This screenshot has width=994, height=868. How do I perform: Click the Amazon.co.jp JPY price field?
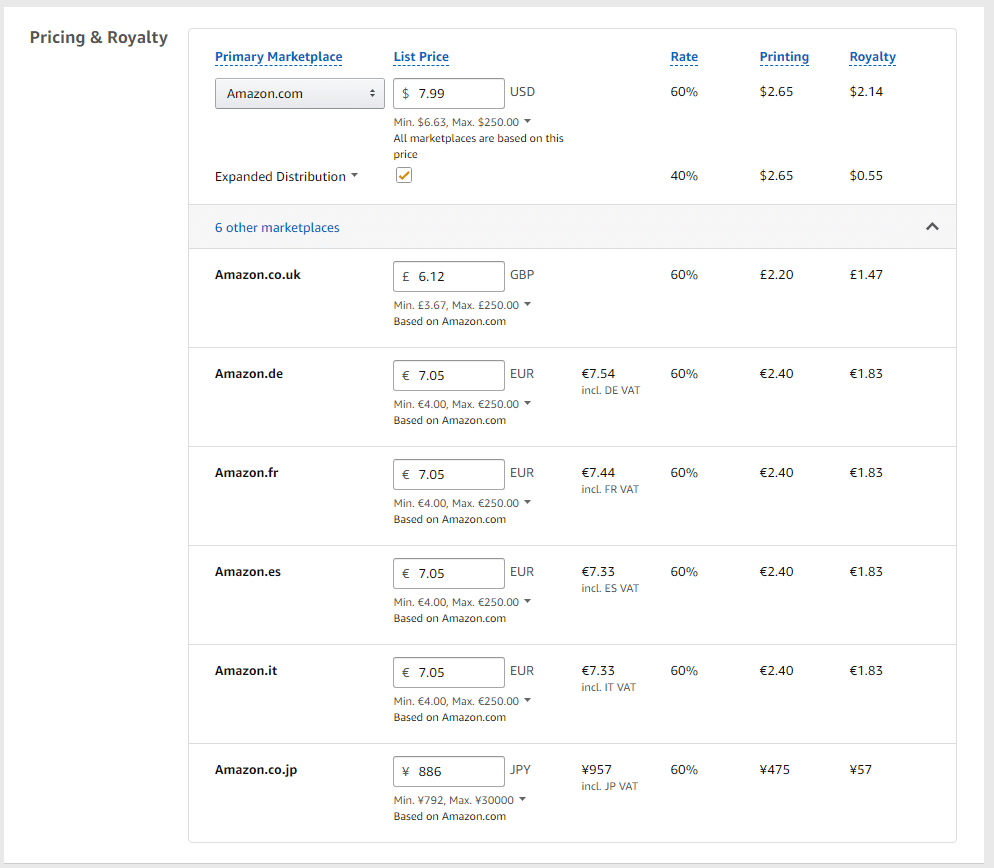point(449,771)
